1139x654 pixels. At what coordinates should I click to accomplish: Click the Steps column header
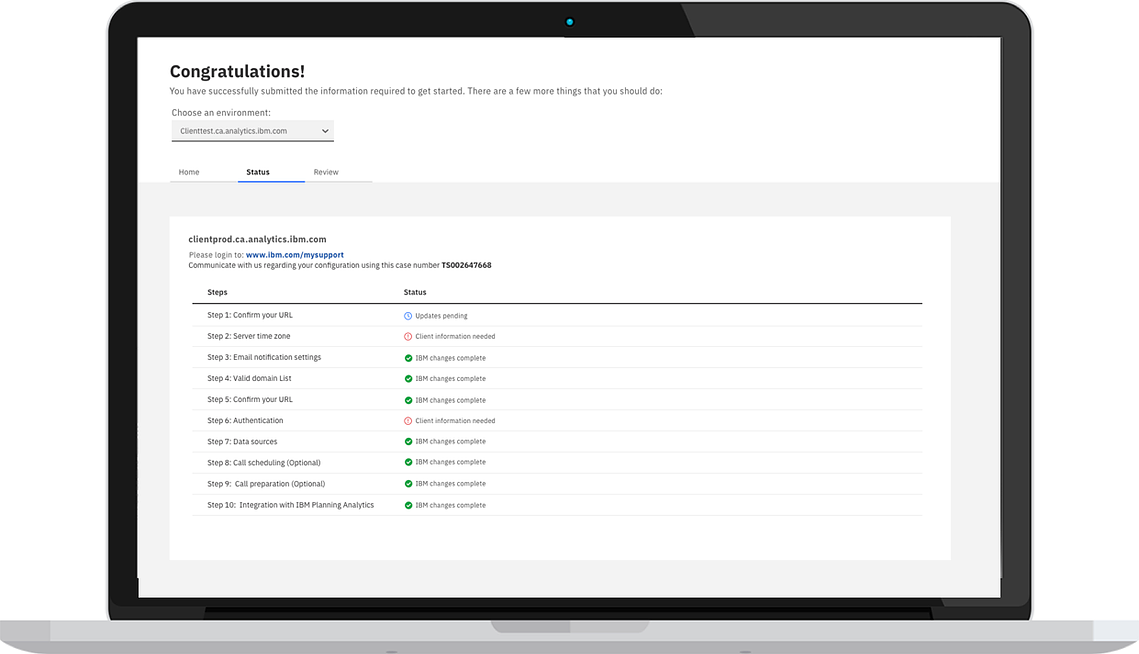tap(217, 292)
